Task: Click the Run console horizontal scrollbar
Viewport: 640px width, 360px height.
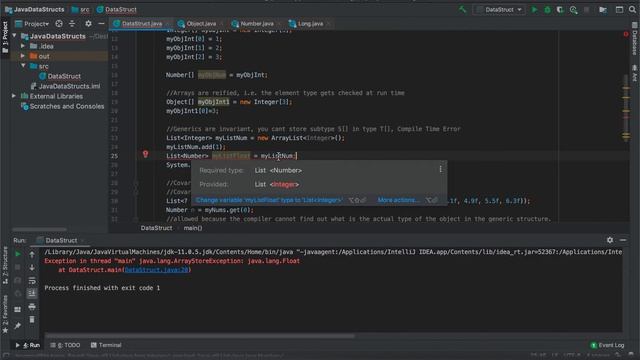Action: (x=200, y=336)
